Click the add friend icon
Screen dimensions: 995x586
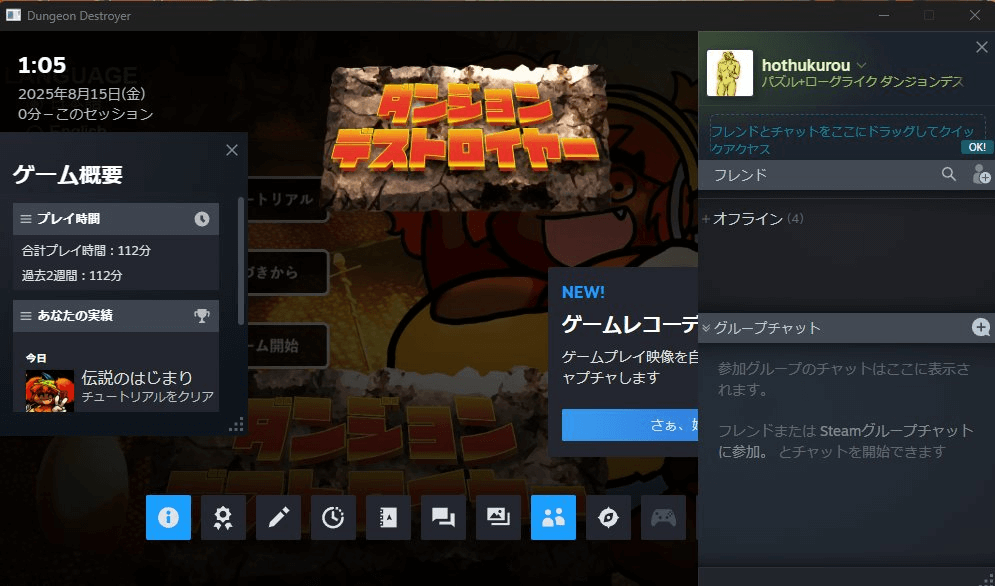[x=981, y=174]
